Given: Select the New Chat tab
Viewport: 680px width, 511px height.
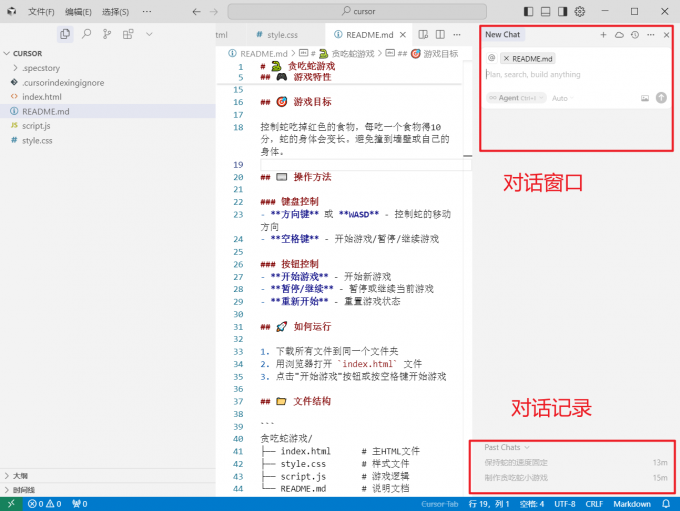Looking at the screenshot, I should click(503, 34).
